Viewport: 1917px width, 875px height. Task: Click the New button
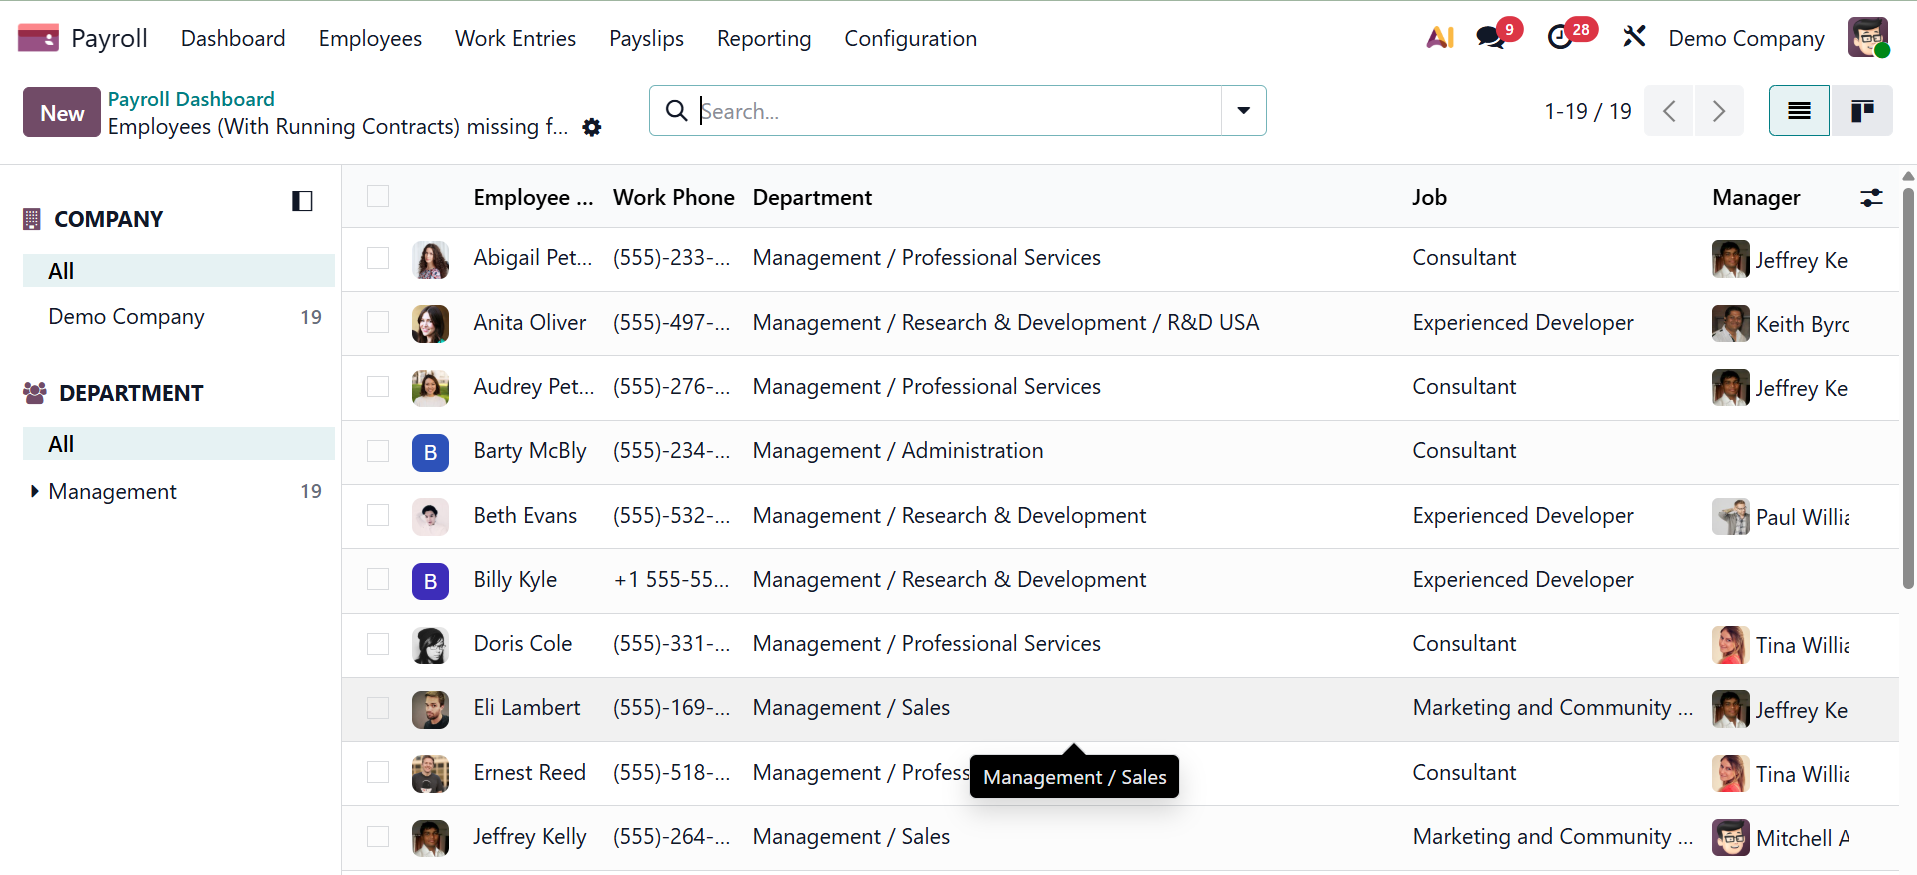[62, 112]
